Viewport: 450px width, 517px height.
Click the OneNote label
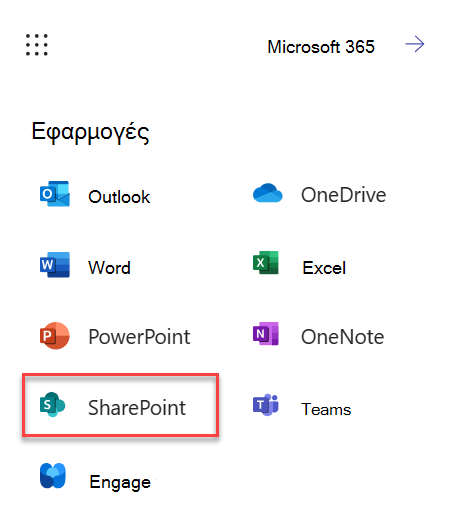tap(343, 337)
